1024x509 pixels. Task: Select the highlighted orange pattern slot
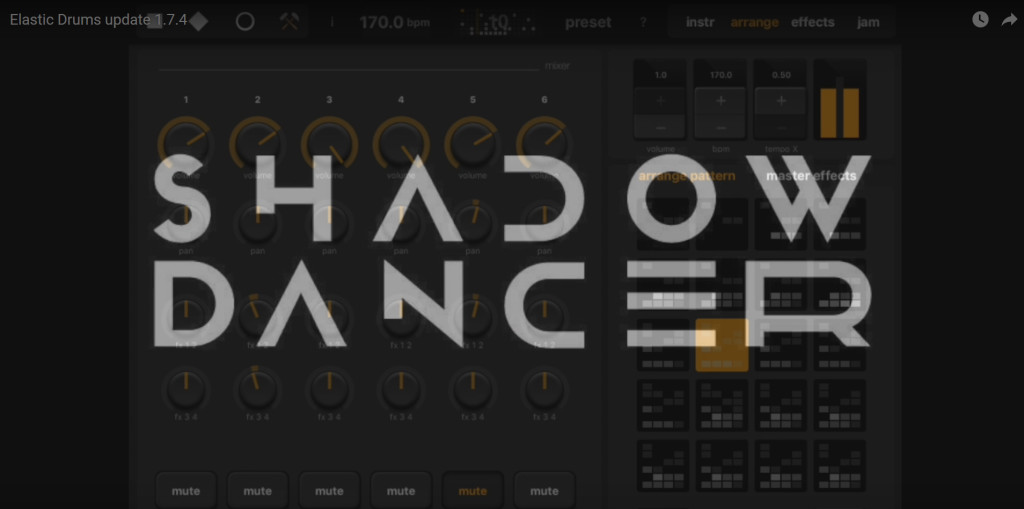[722, 345]
